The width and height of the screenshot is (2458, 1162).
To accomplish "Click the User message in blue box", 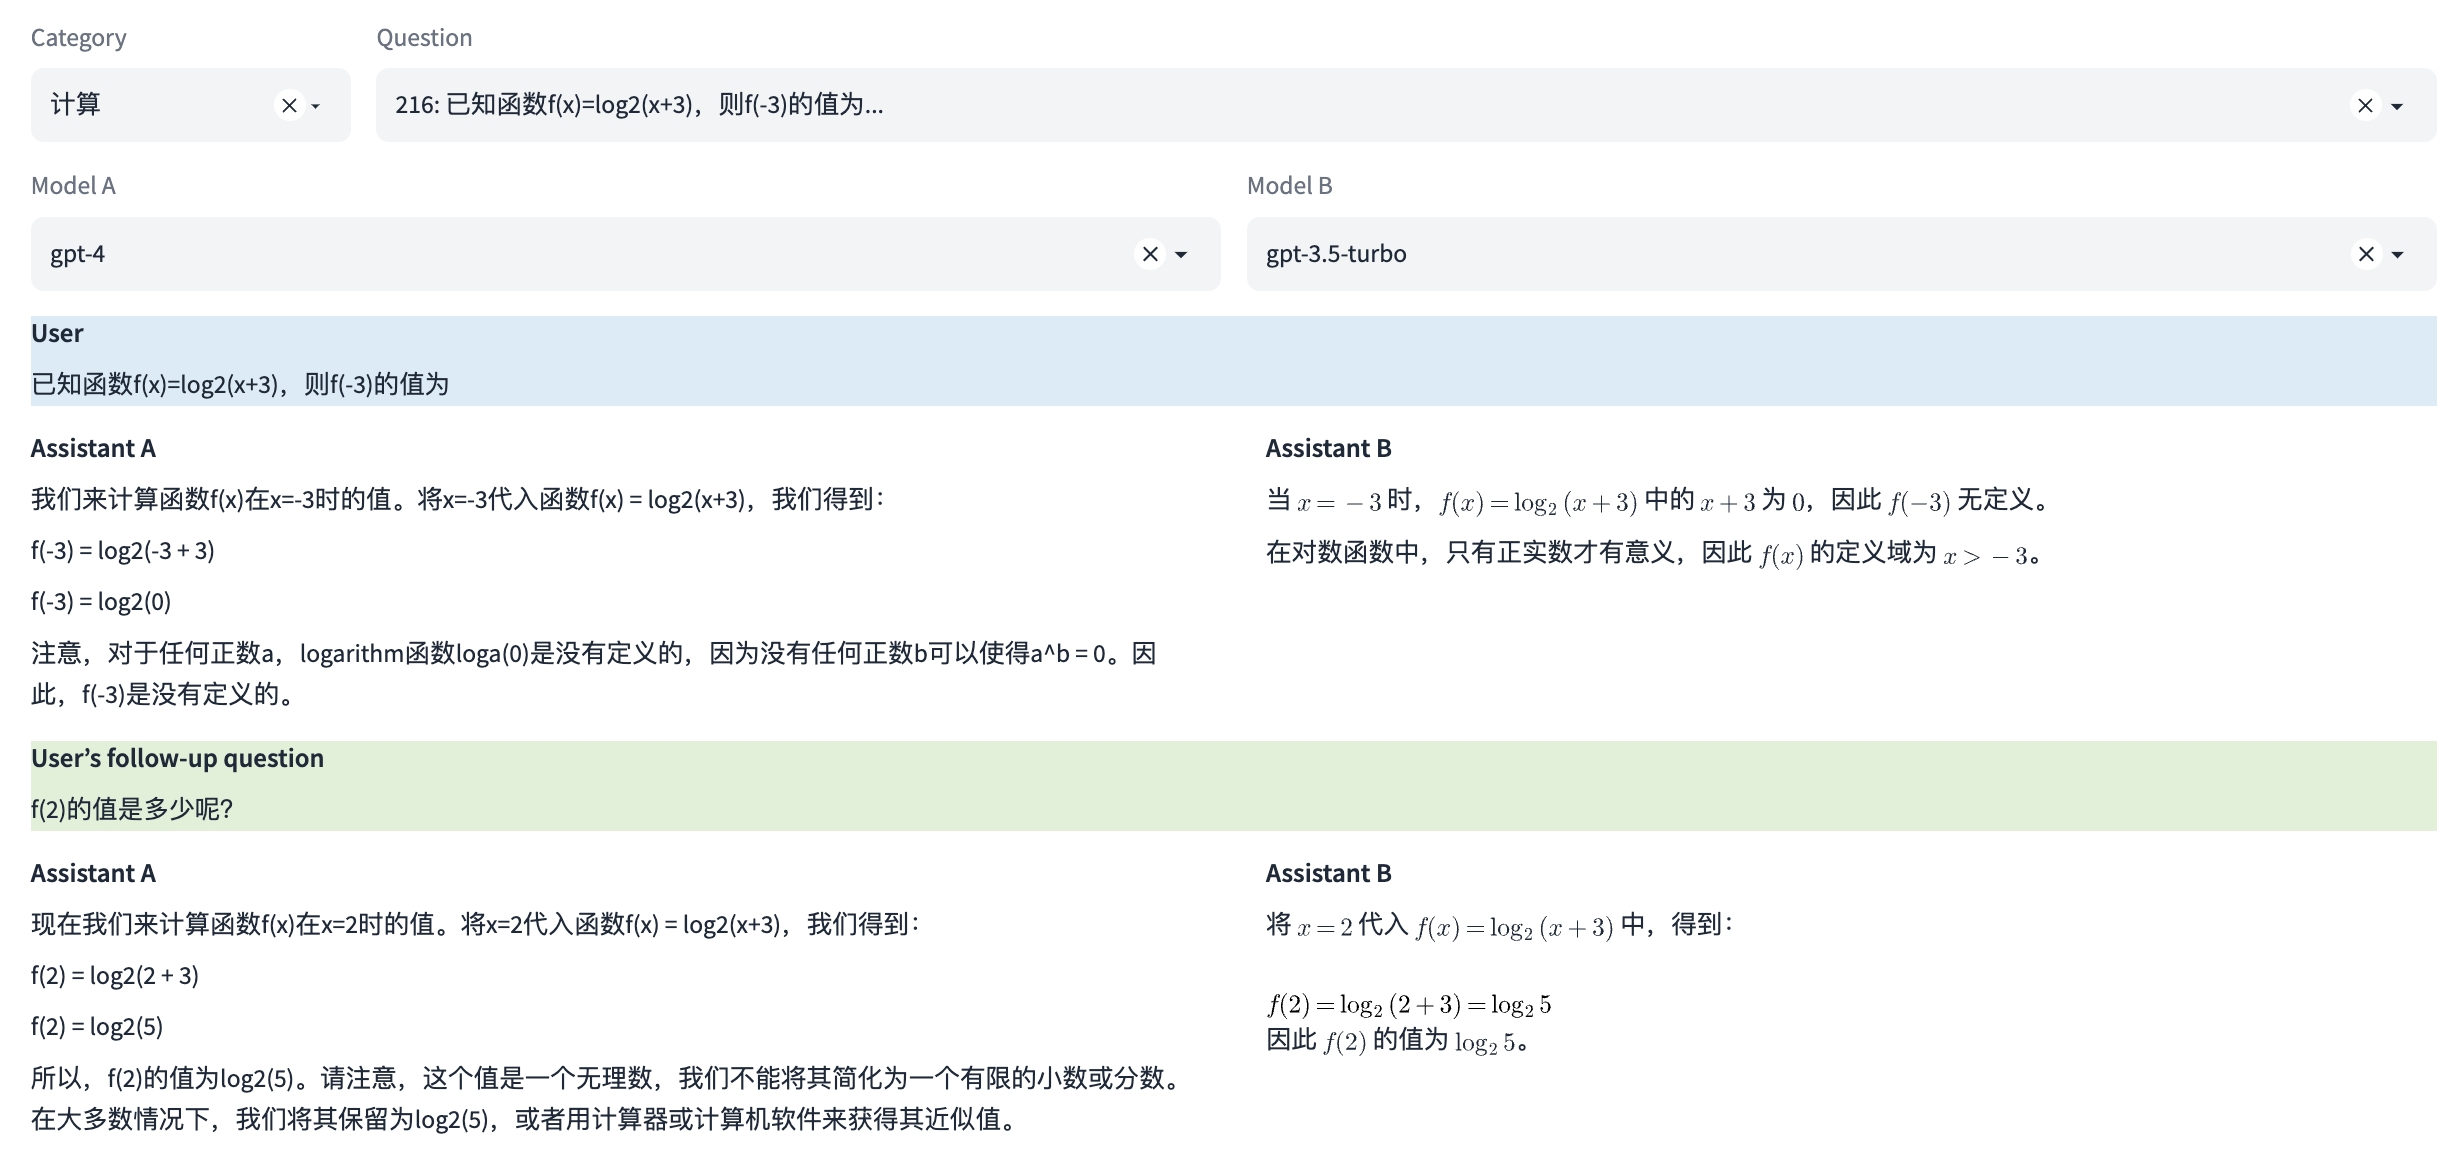I will click(240, 384).
